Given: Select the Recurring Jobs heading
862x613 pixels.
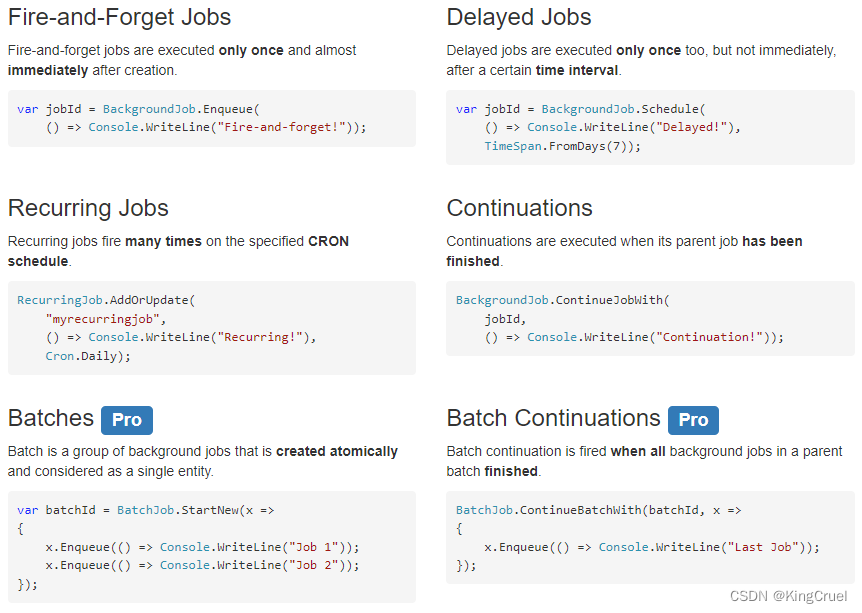Looking at the screenshot, I should (88, 208).
